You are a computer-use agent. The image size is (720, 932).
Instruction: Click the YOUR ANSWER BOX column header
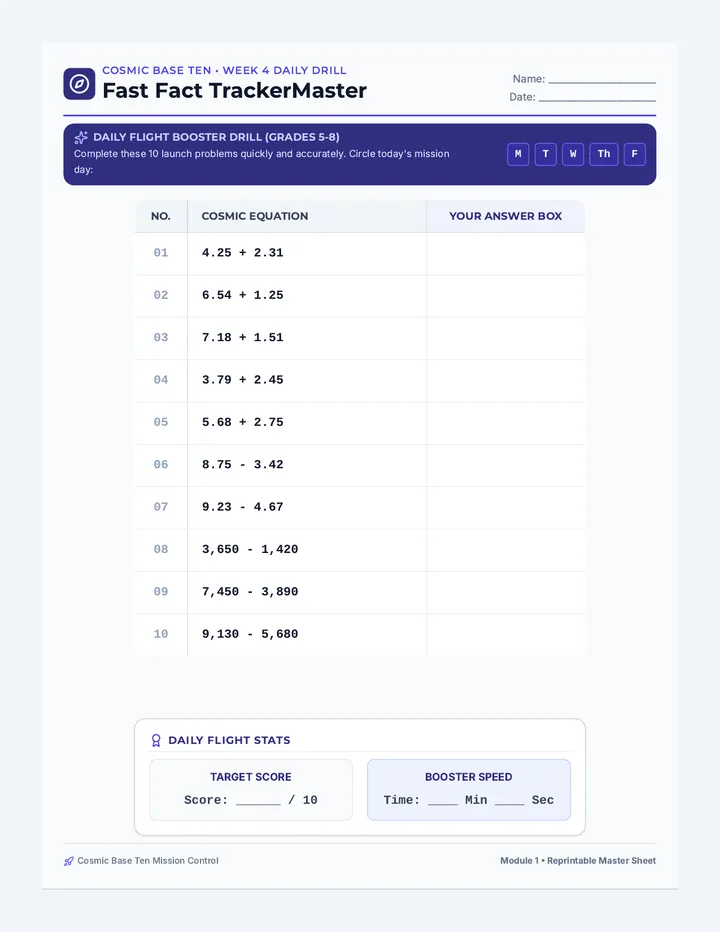(505, 216)
